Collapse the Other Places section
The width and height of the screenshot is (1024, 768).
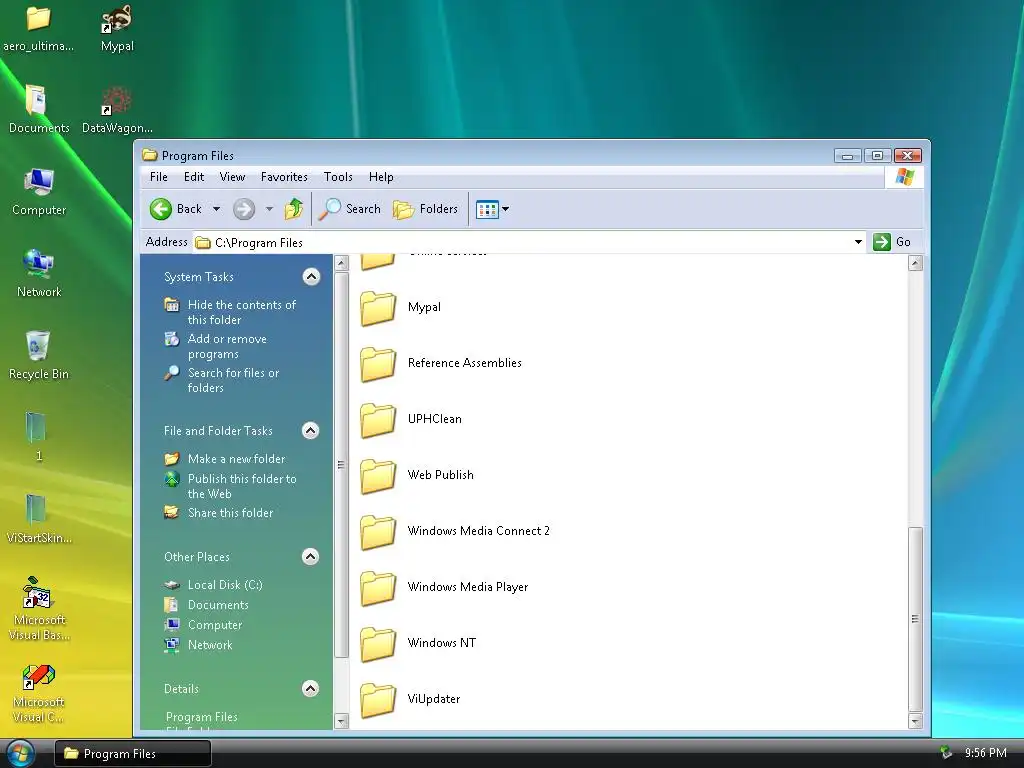[x=311, y=556]
